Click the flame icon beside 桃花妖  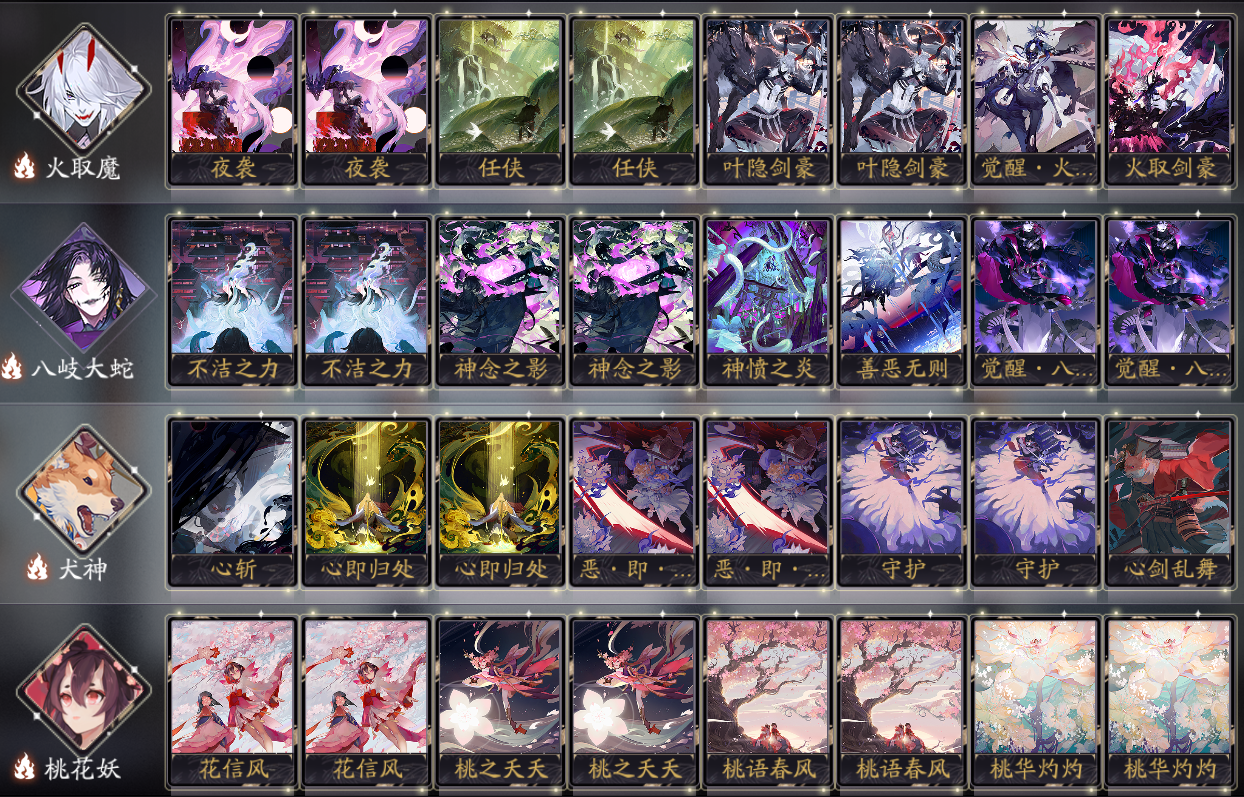click(x=24, y=768)
